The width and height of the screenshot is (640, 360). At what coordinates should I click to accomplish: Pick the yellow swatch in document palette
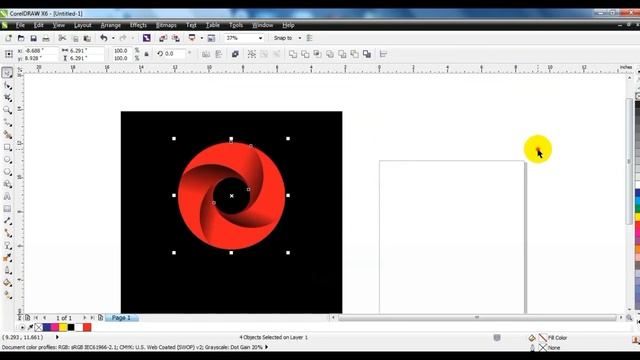click(x=63, y=327)
